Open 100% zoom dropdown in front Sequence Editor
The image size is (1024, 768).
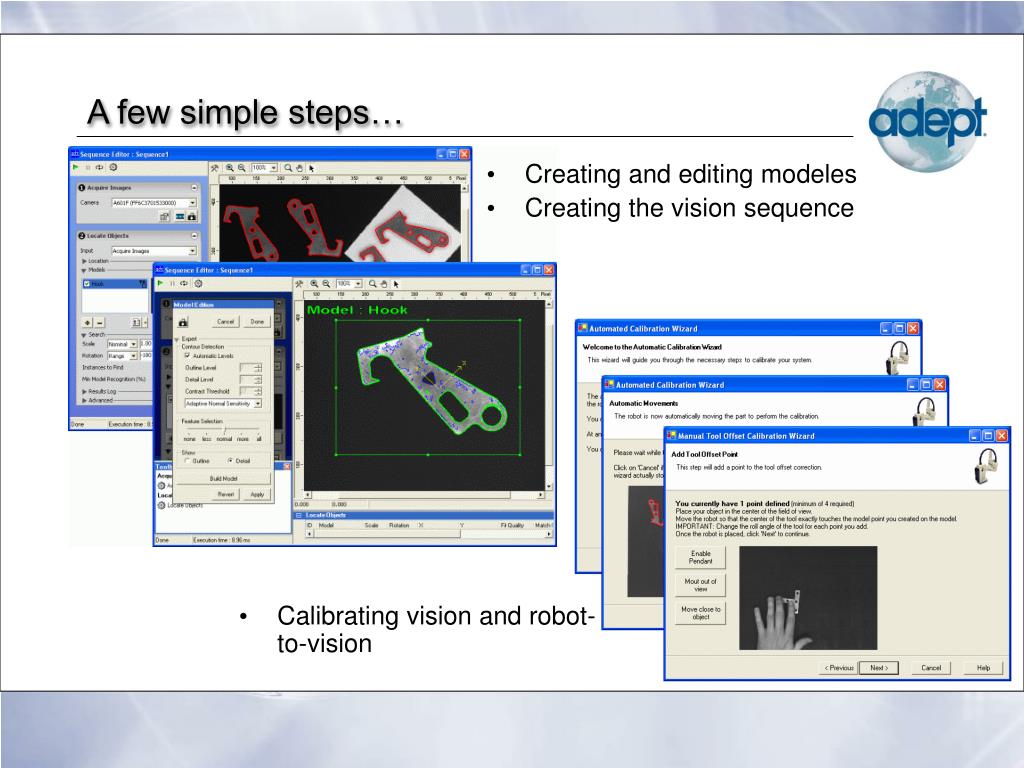pyautogui.click(x=359, y=283)
